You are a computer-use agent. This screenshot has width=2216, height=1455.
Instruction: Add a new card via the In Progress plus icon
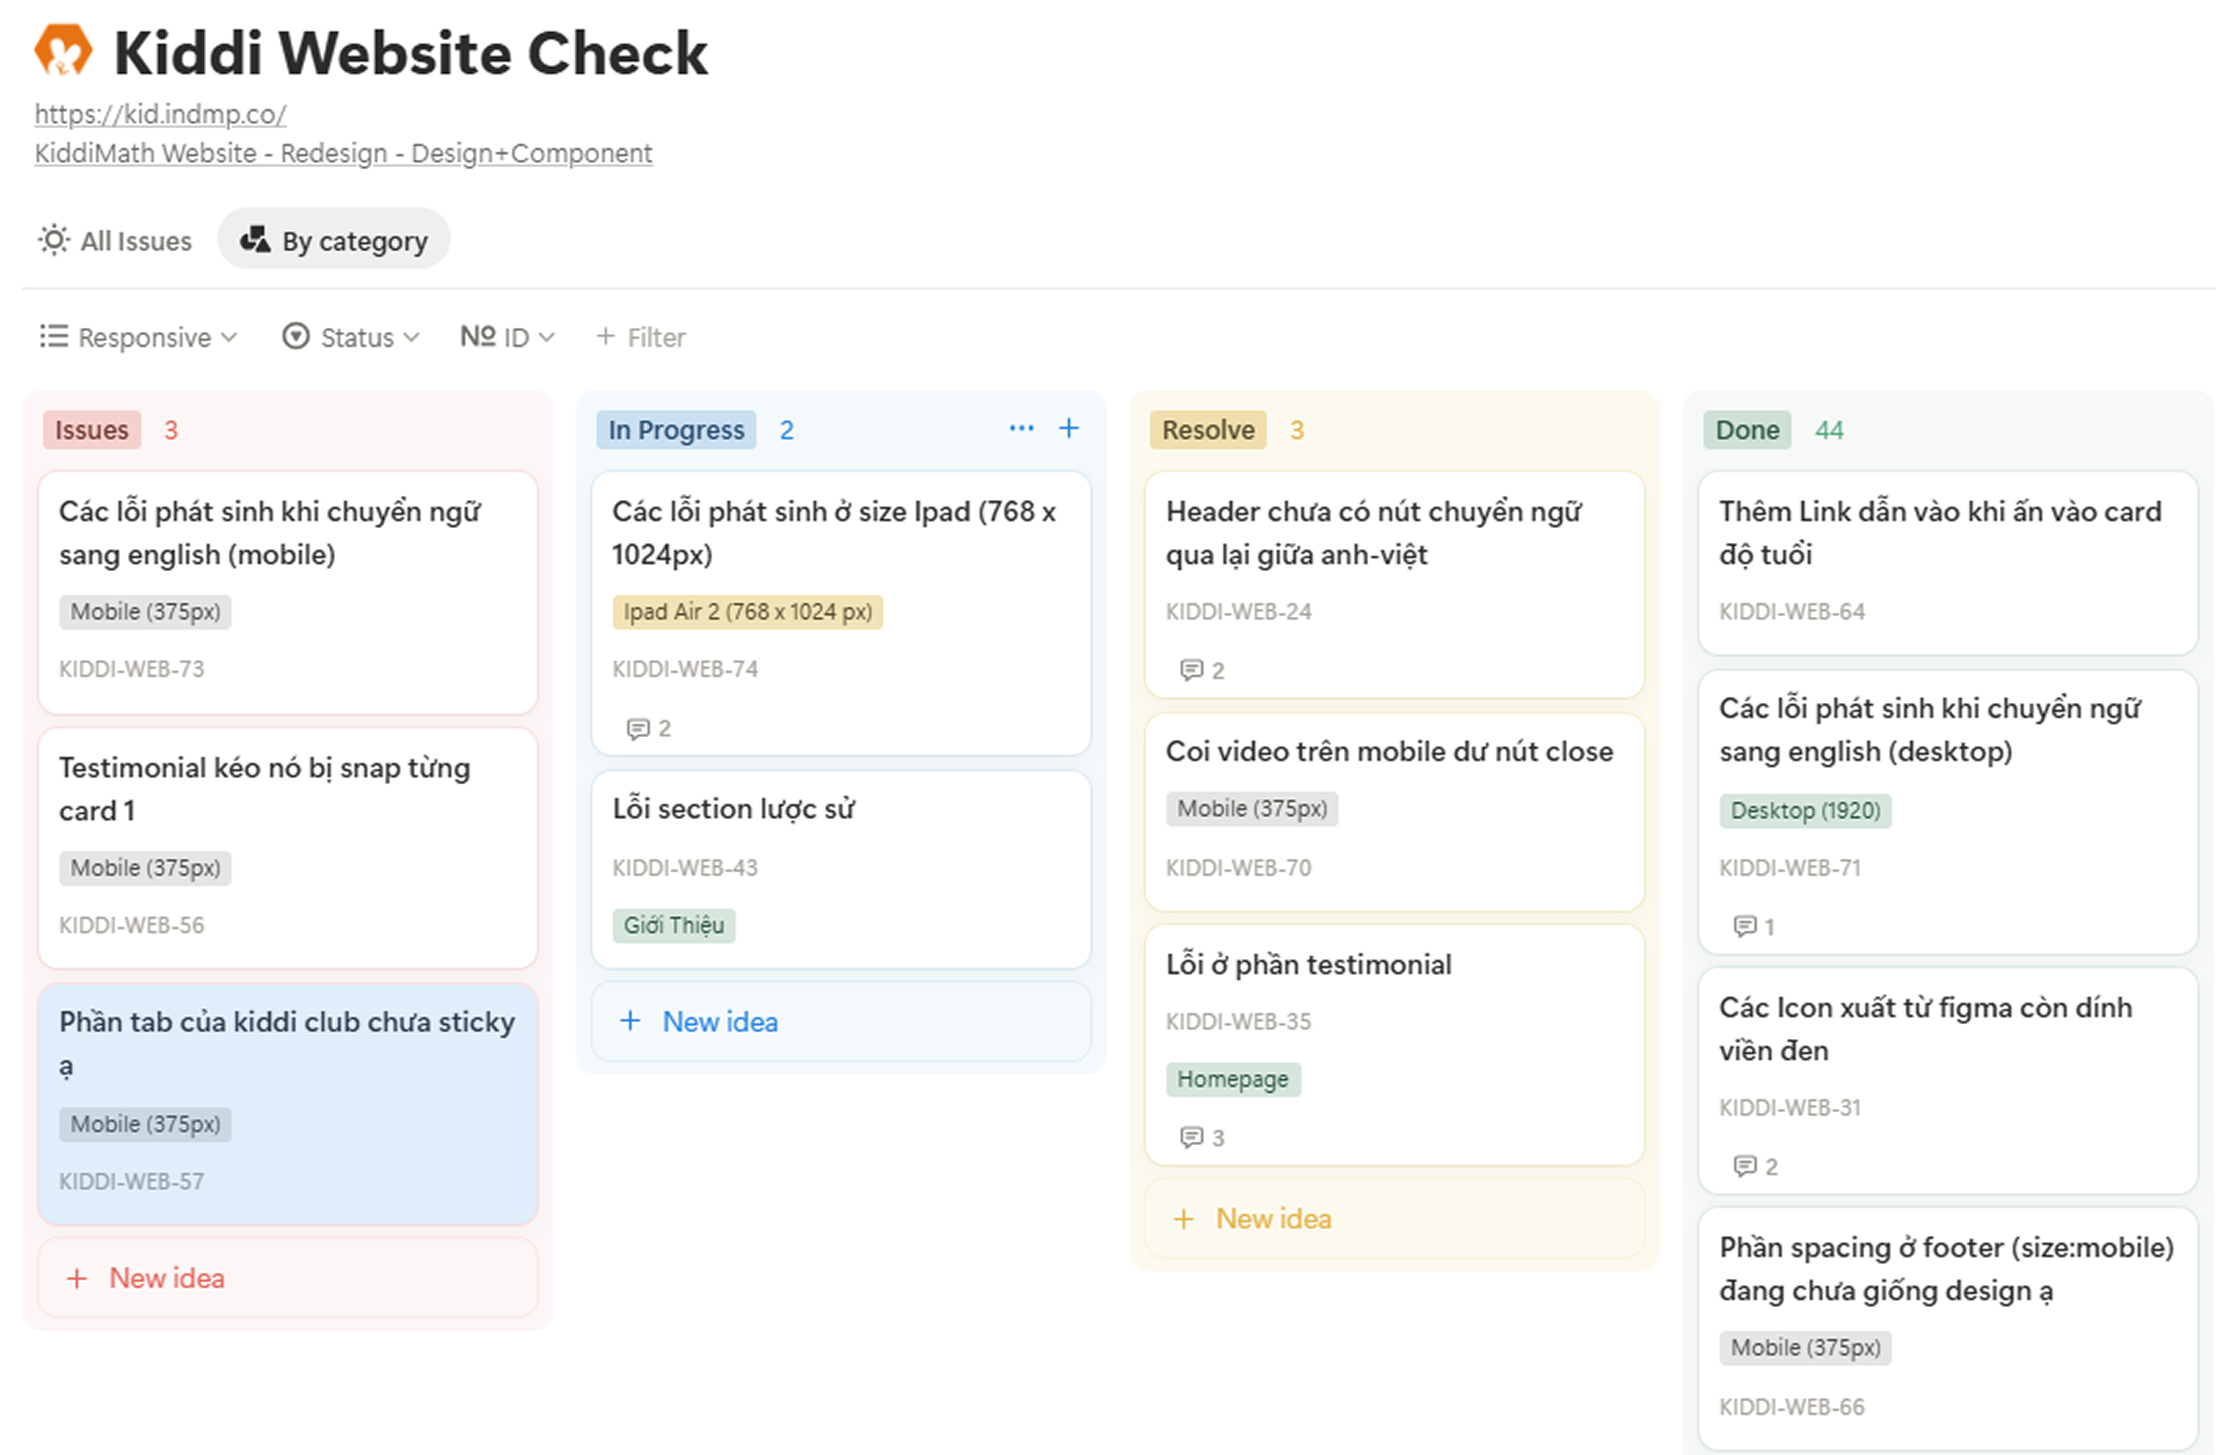click(x=1068, y=428)
